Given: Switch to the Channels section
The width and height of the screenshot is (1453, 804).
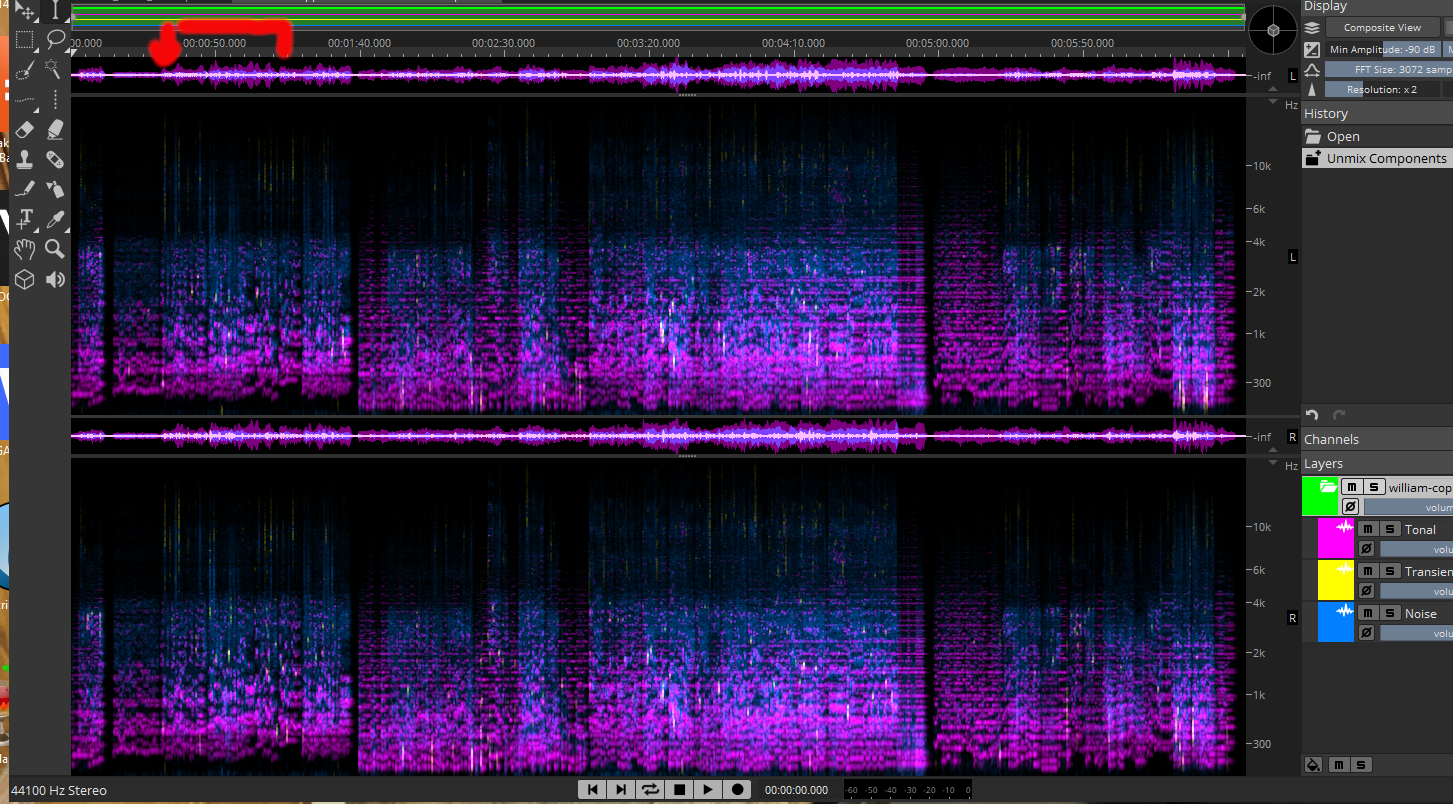Looking at the screenshot, I should (1332, 439).
